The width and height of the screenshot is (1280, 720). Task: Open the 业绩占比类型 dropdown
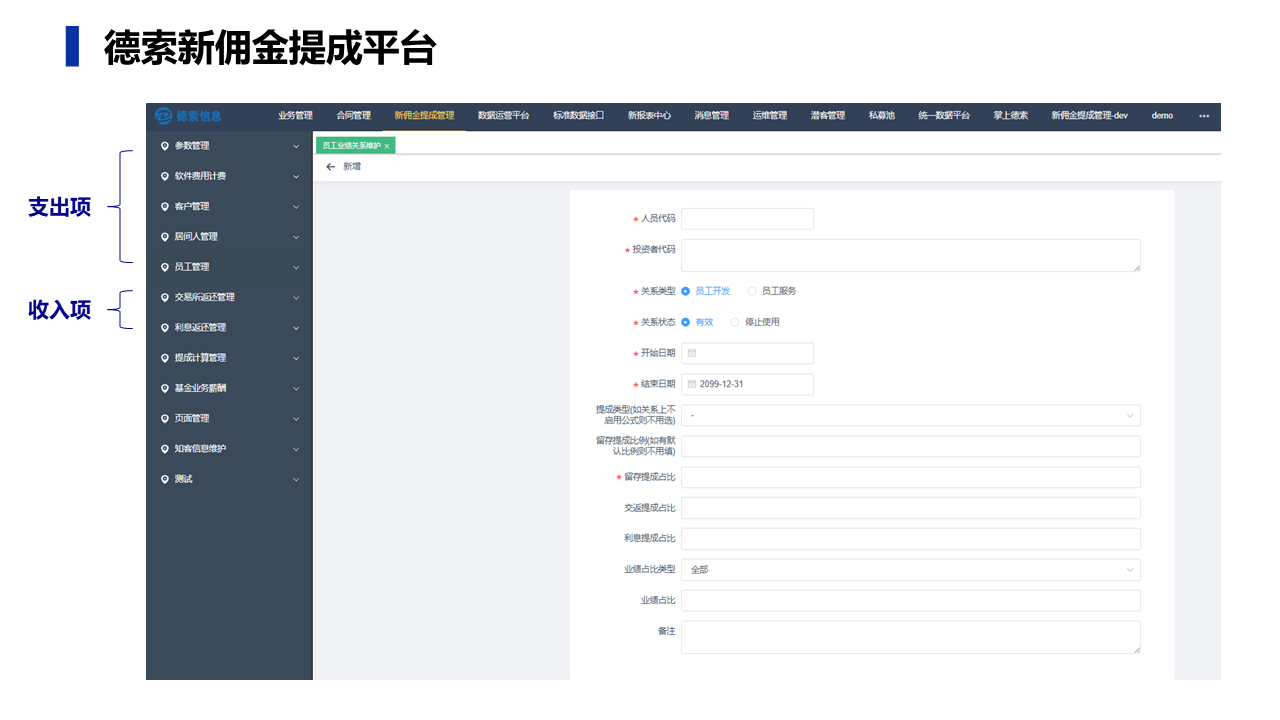[911, 570]
